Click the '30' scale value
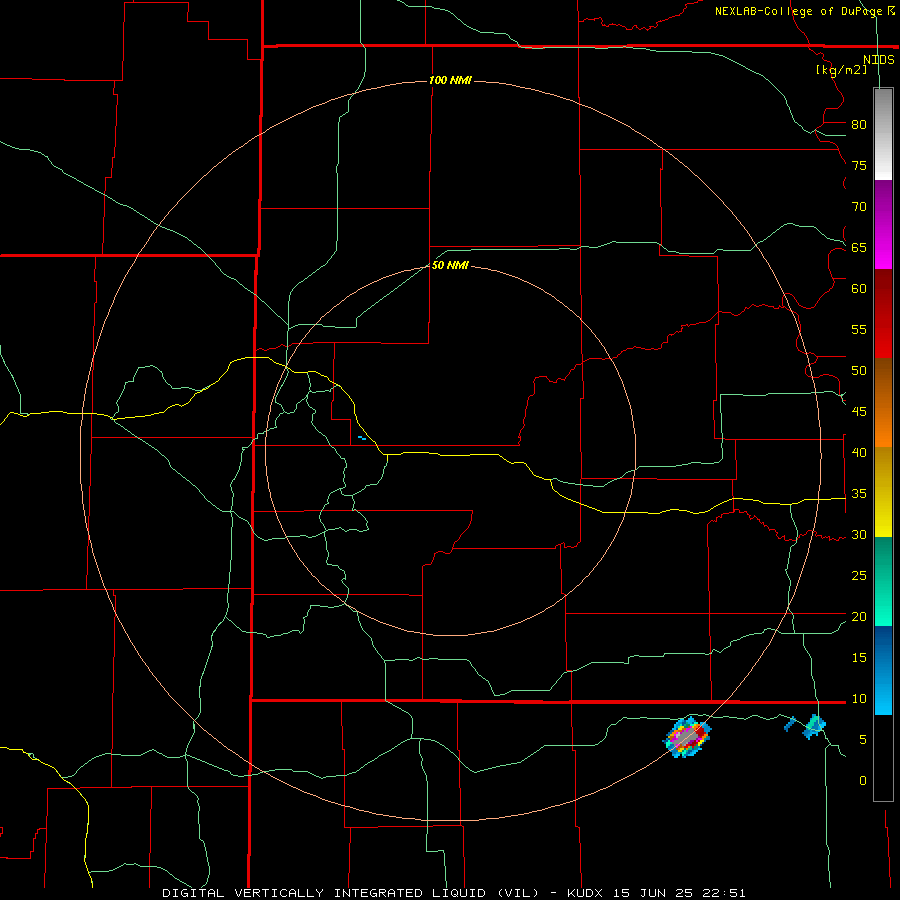 pyautogui.click(x=859, y=535)
